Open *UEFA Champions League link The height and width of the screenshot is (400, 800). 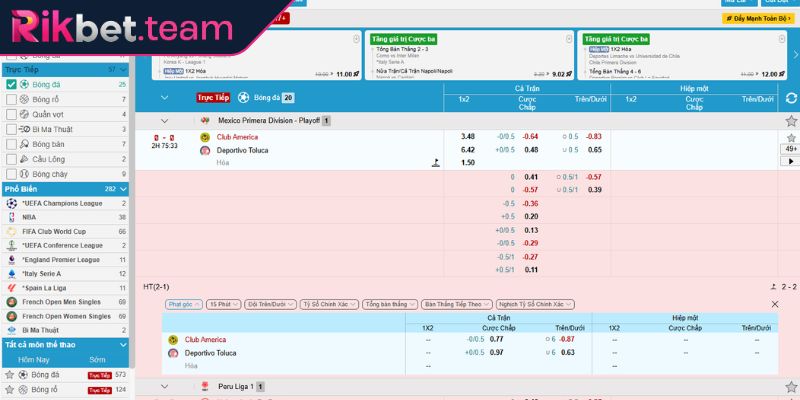click(62, 203)
